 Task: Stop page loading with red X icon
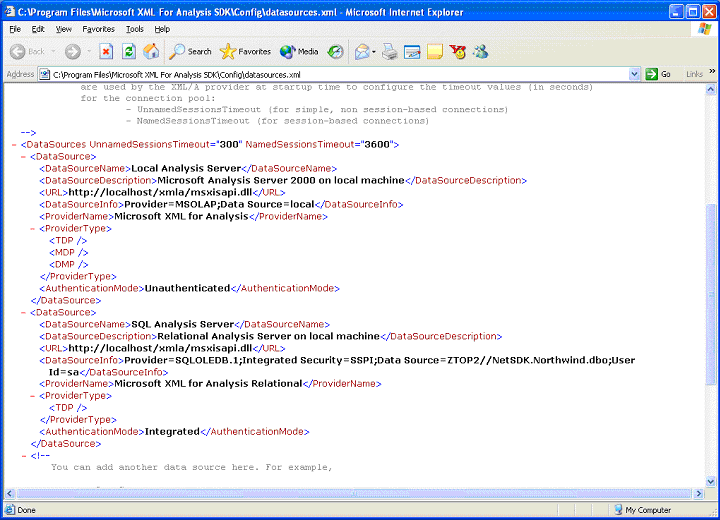coord(106,51)
